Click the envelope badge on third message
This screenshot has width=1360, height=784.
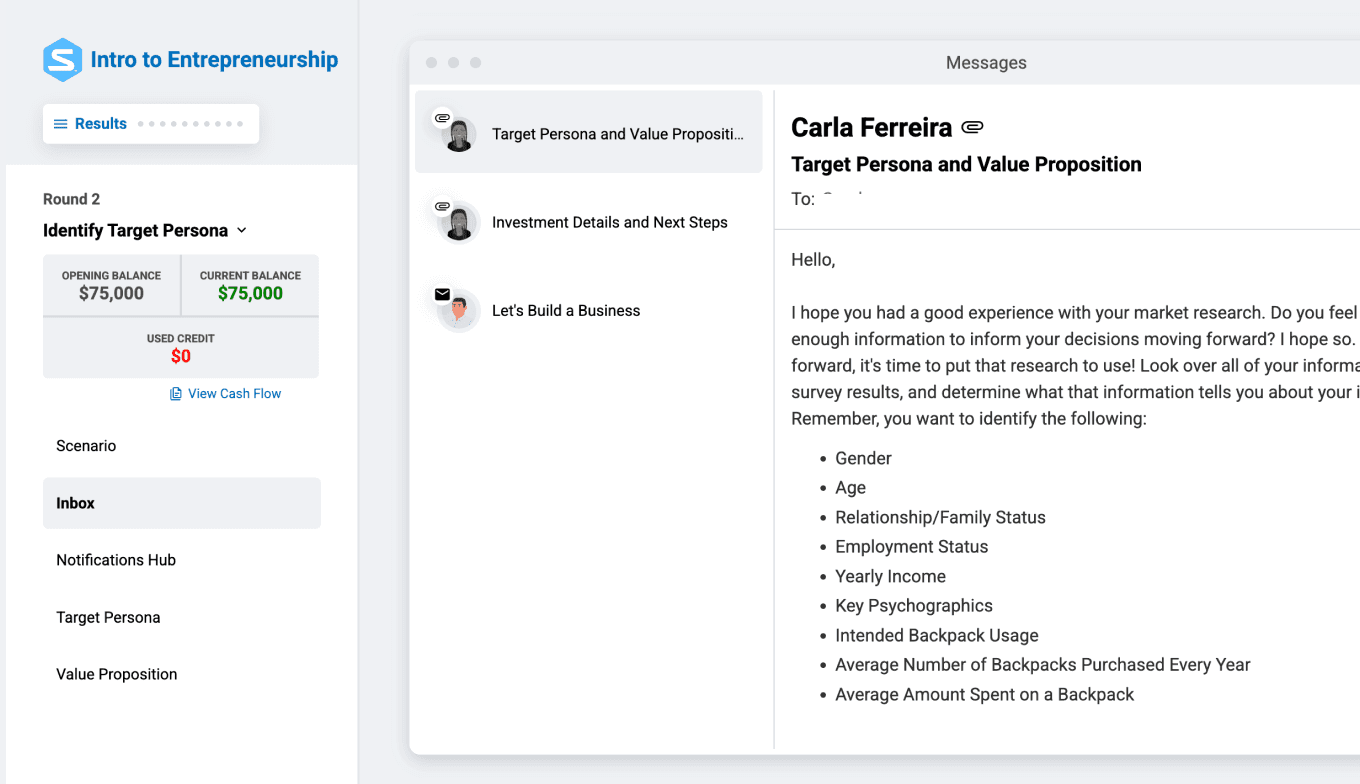442,294
